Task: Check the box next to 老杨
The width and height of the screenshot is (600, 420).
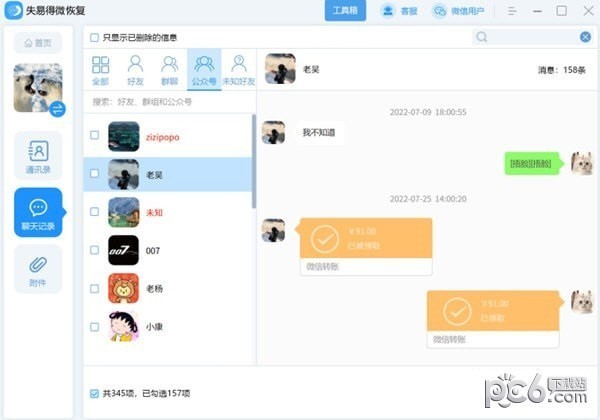Action: point(94,288)
